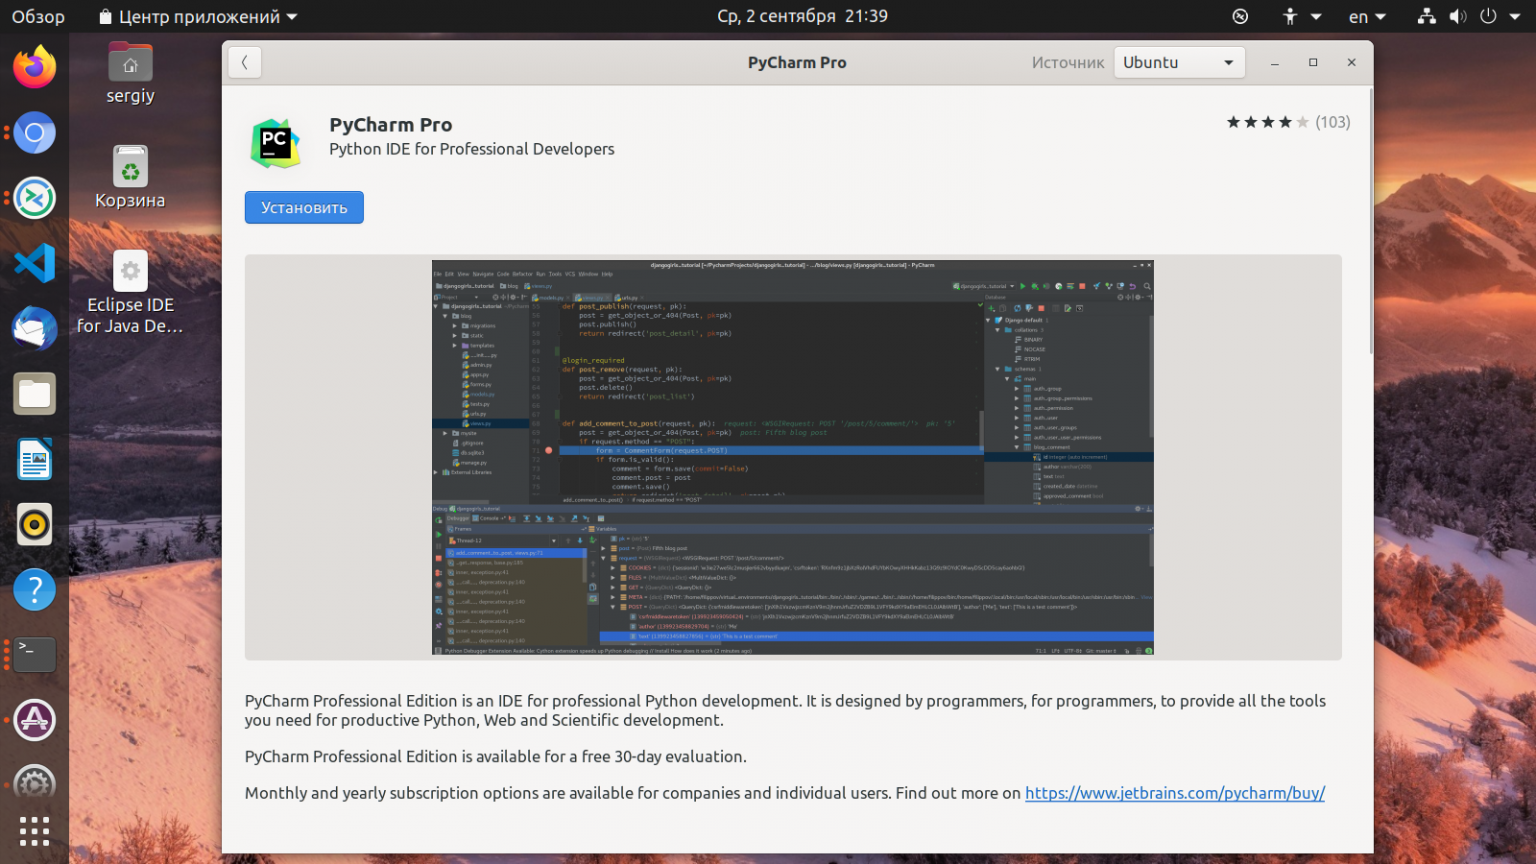Open the Help icon in dock
Screen dimensions: 1536x864
pos(34,590)
